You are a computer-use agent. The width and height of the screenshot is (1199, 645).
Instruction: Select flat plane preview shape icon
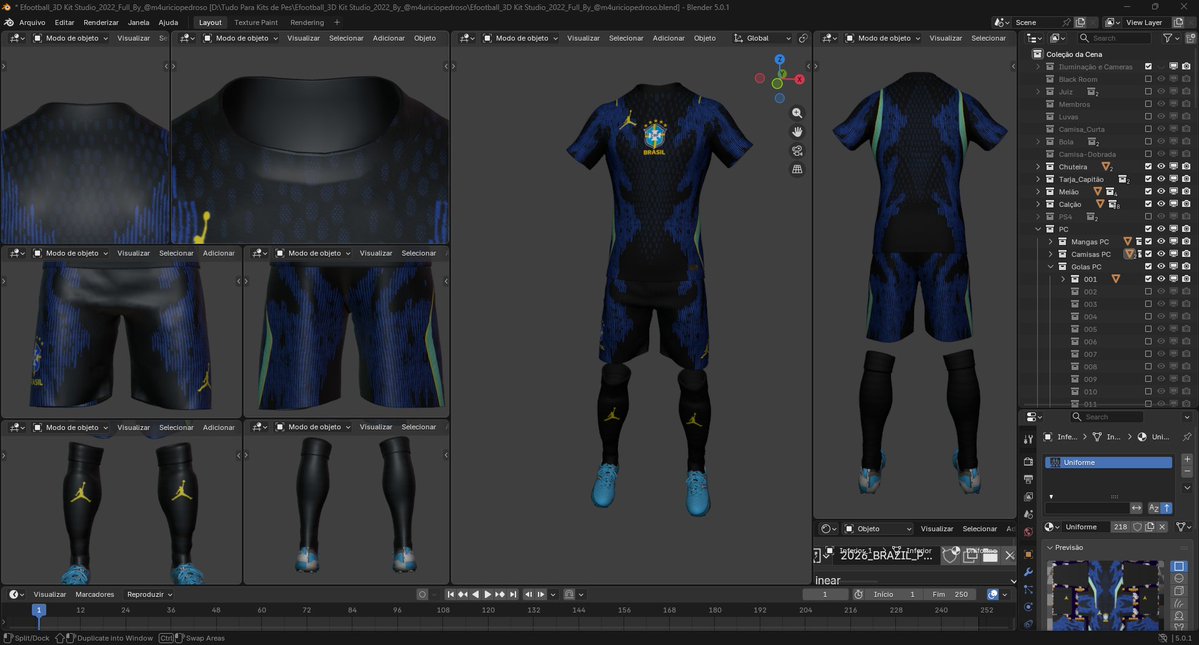(x=1179, y=566)
